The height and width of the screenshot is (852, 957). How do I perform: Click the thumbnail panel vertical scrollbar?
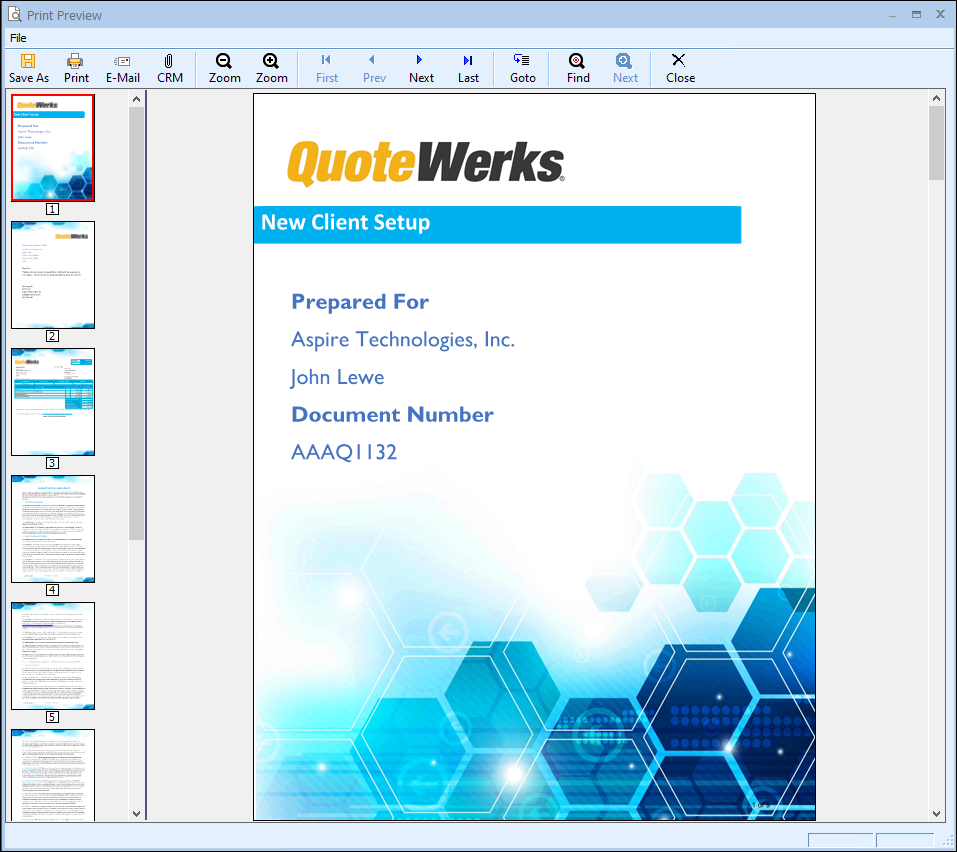pos(136,320)
